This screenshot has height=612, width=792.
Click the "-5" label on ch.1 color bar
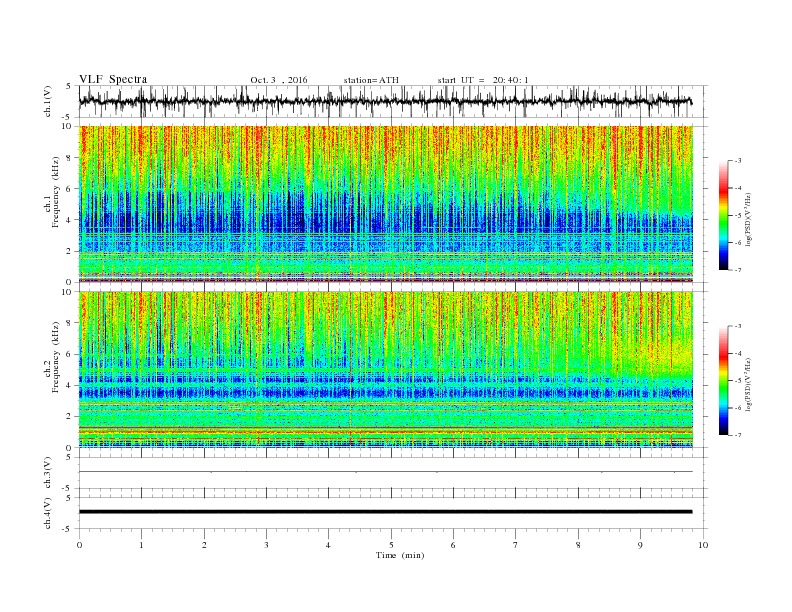pos(737,216)
